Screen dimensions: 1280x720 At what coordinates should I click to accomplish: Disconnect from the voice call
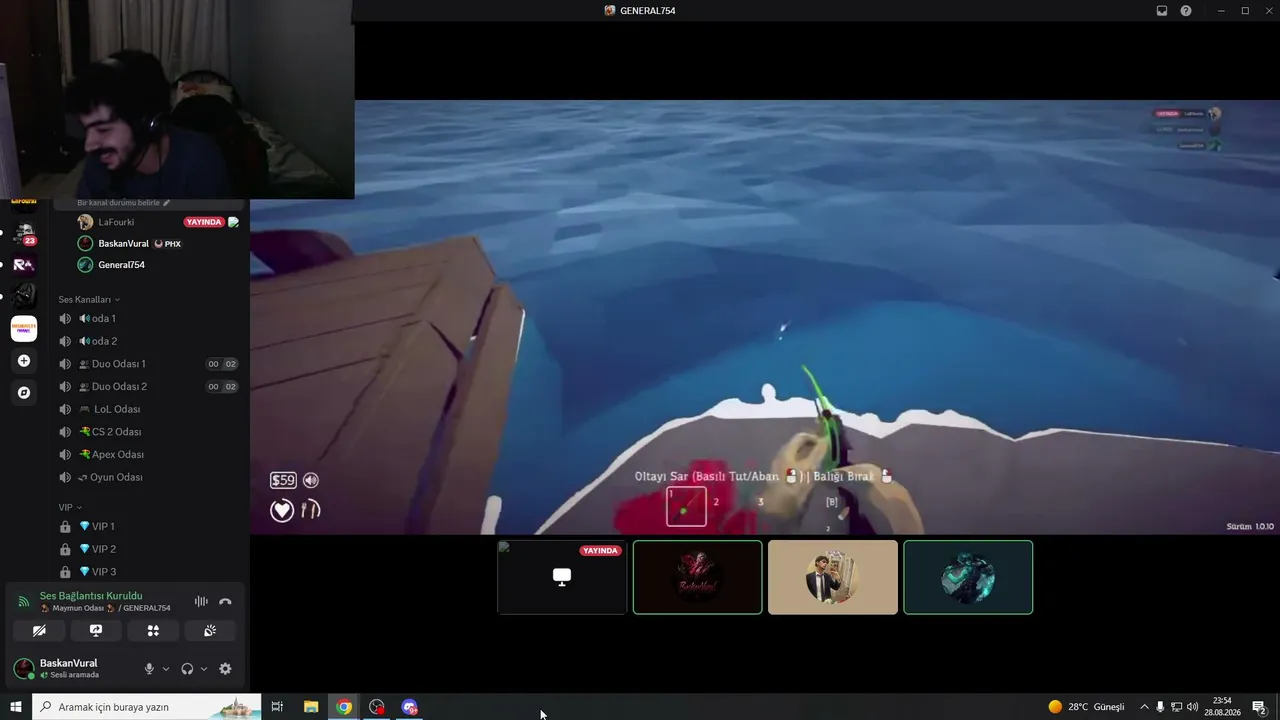225,601
